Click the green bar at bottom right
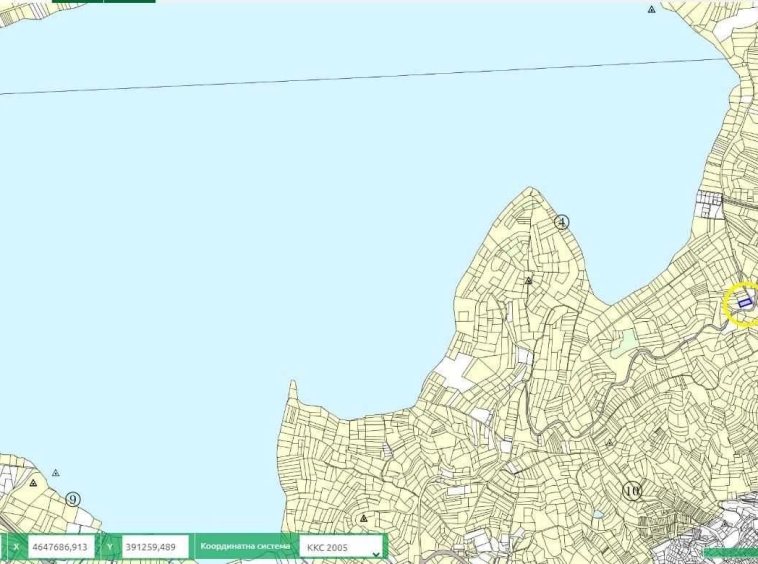The image size is (758, 564). pos(730,552)
